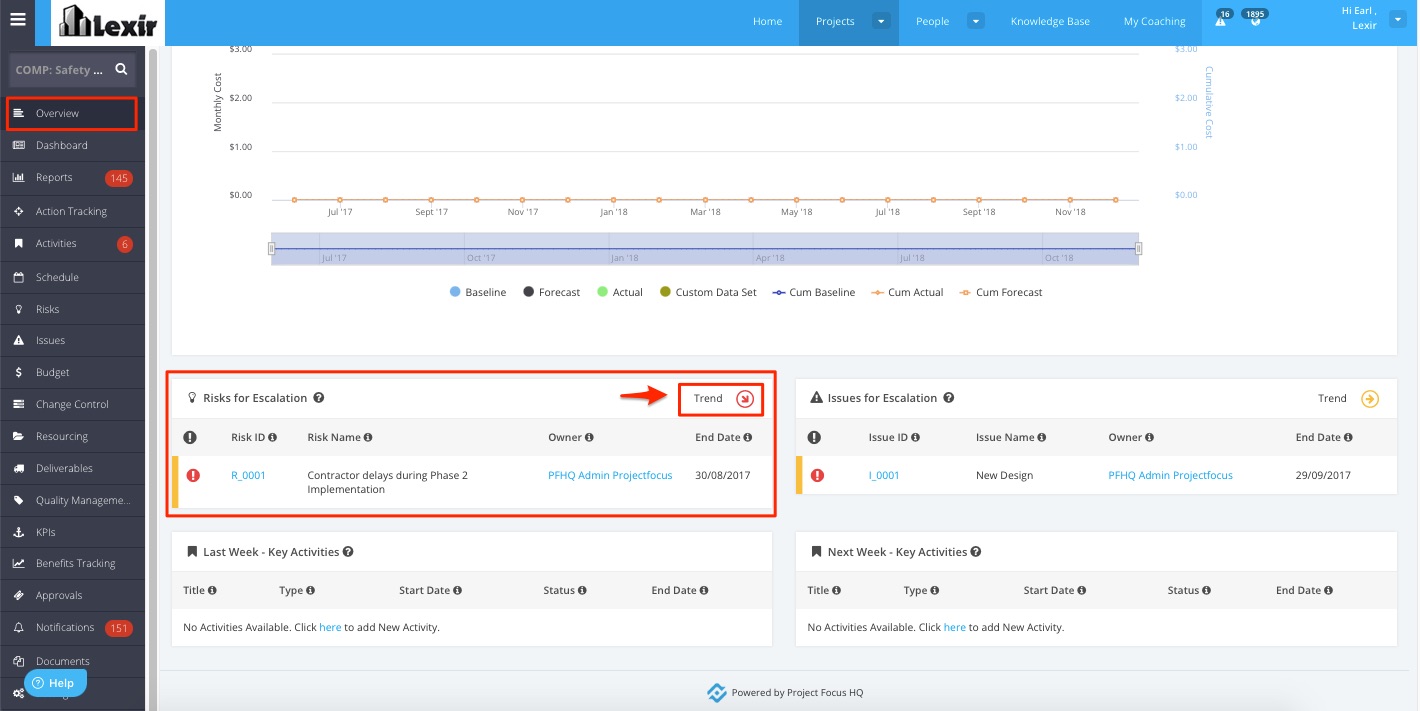The image size is (1420, 711).
Task: Click Risk ID column info icon
Action: click(x=273, y=438)
